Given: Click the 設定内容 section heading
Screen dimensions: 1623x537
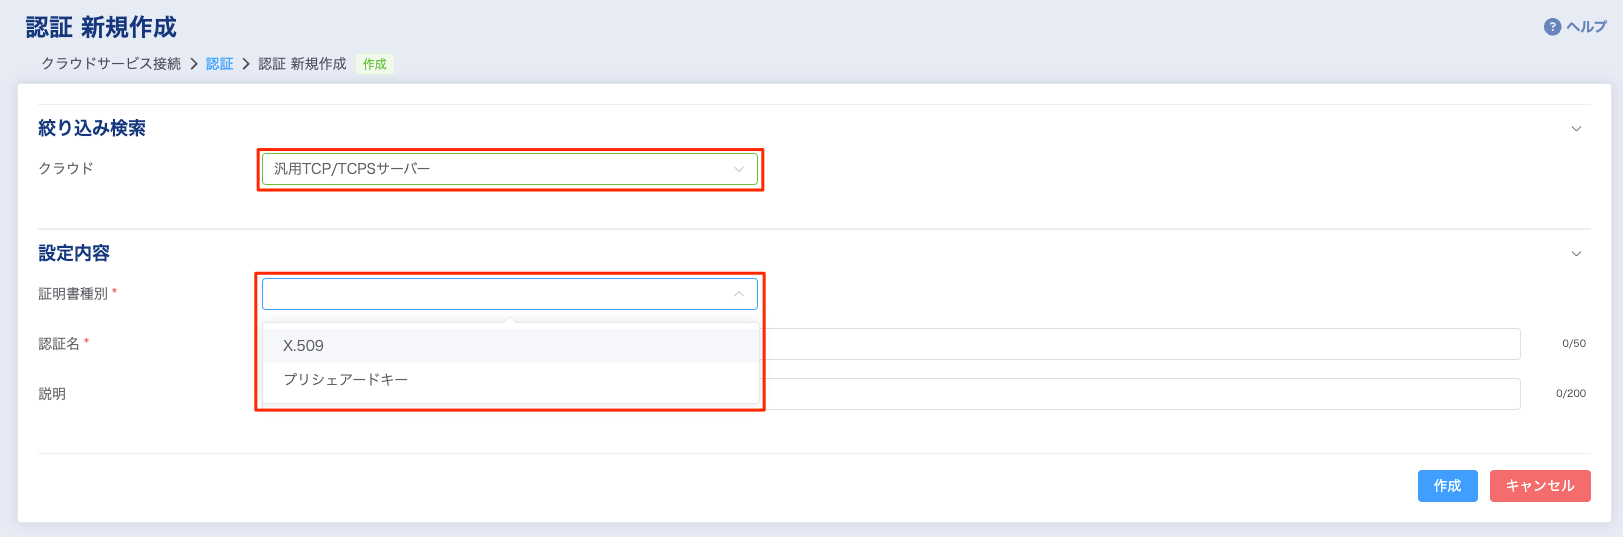Looking at the screenshot, I should (74, 253).
